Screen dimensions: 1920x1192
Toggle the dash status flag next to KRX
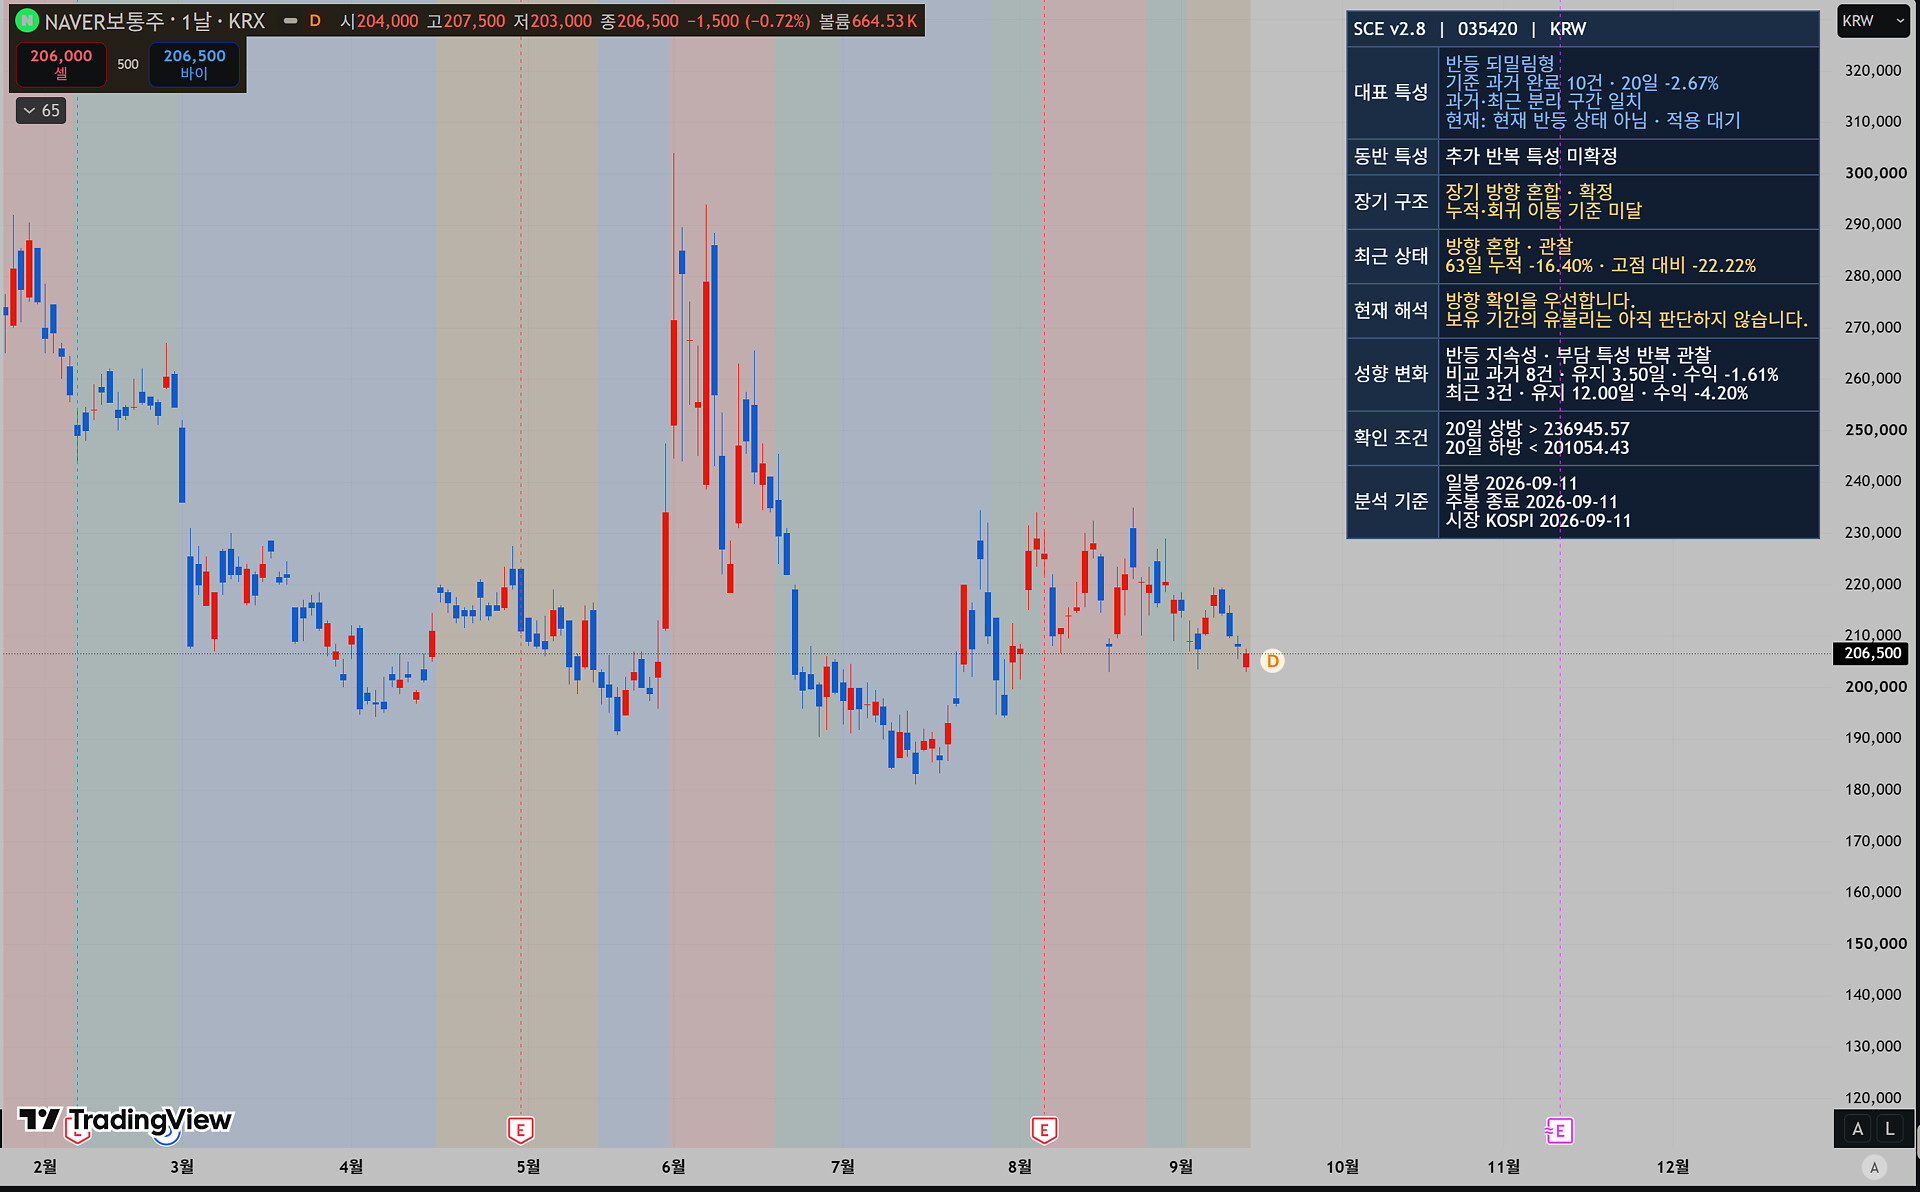[x=290, y=20]
